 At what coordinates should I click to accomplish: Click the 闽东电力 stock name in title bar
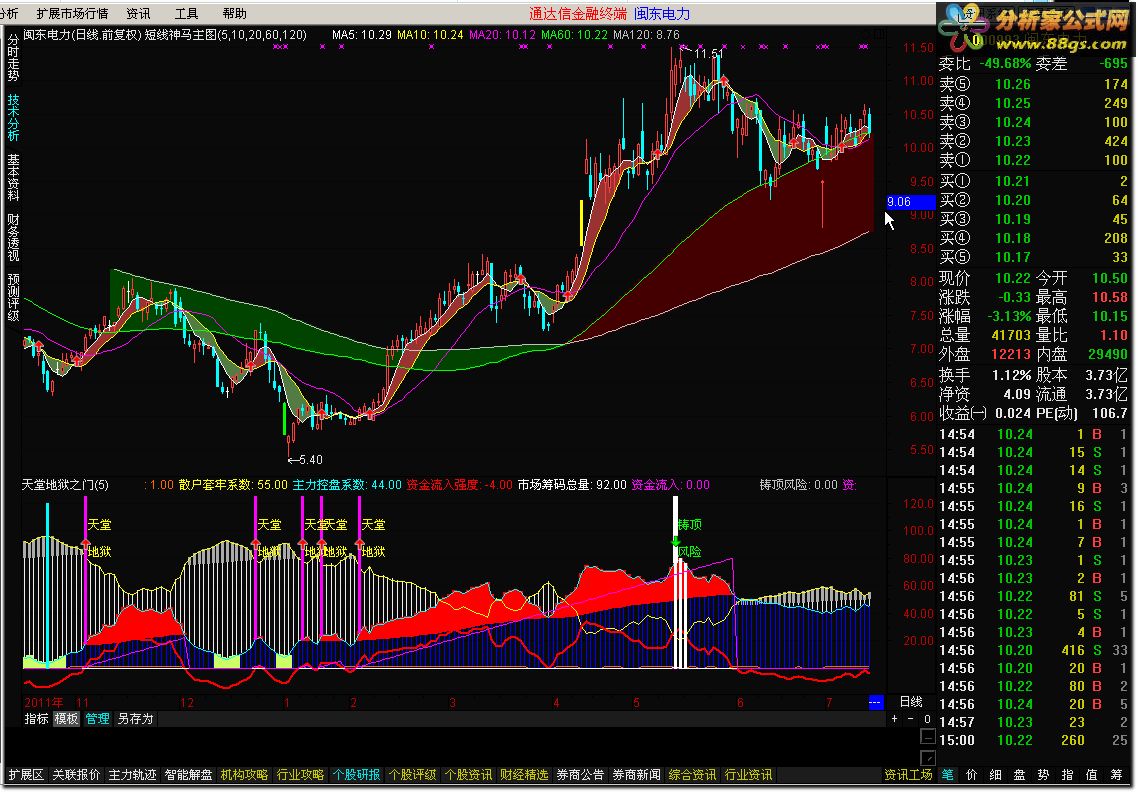[662, 13]
